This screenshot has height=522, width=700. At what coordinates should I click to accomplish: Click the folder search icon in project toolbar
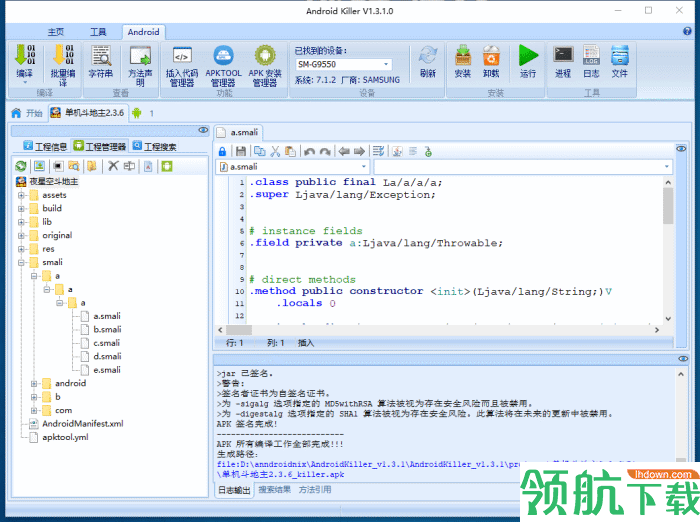pyautogui.click(x=74, y=166)
